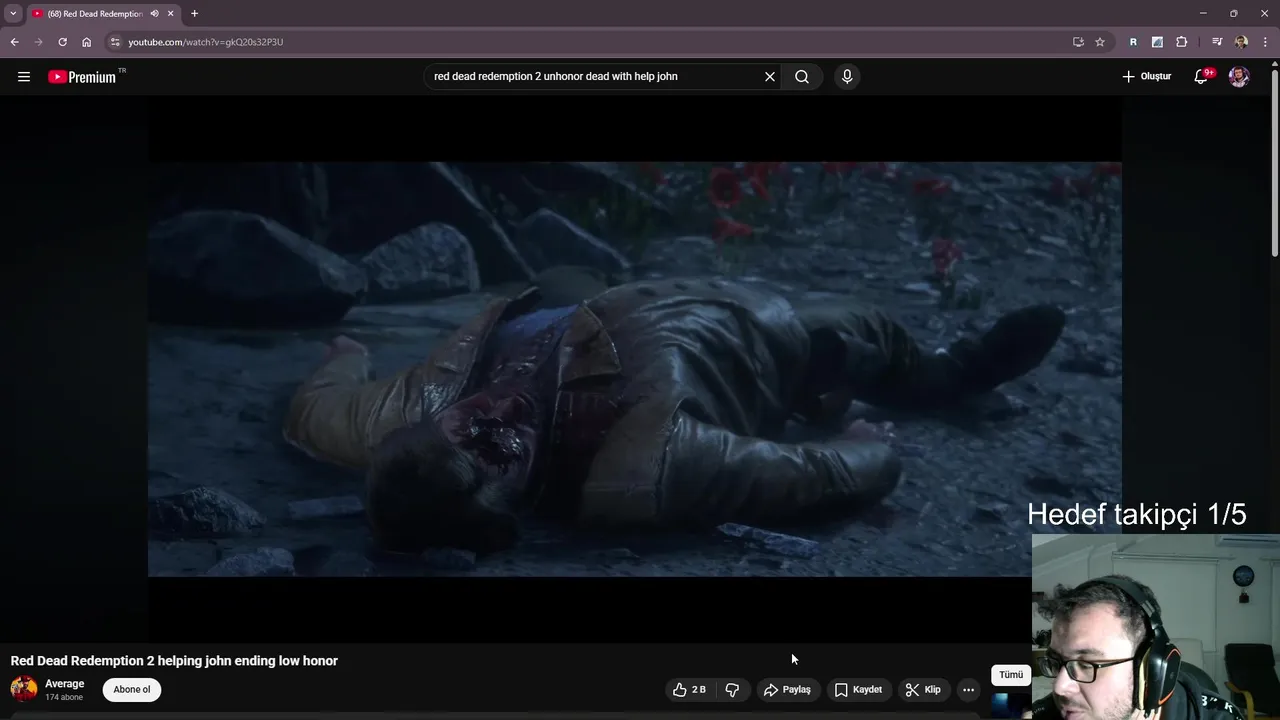Open a new browser tab
Image resolution: width=1280 pixels, height=720 pixels.
194,14
